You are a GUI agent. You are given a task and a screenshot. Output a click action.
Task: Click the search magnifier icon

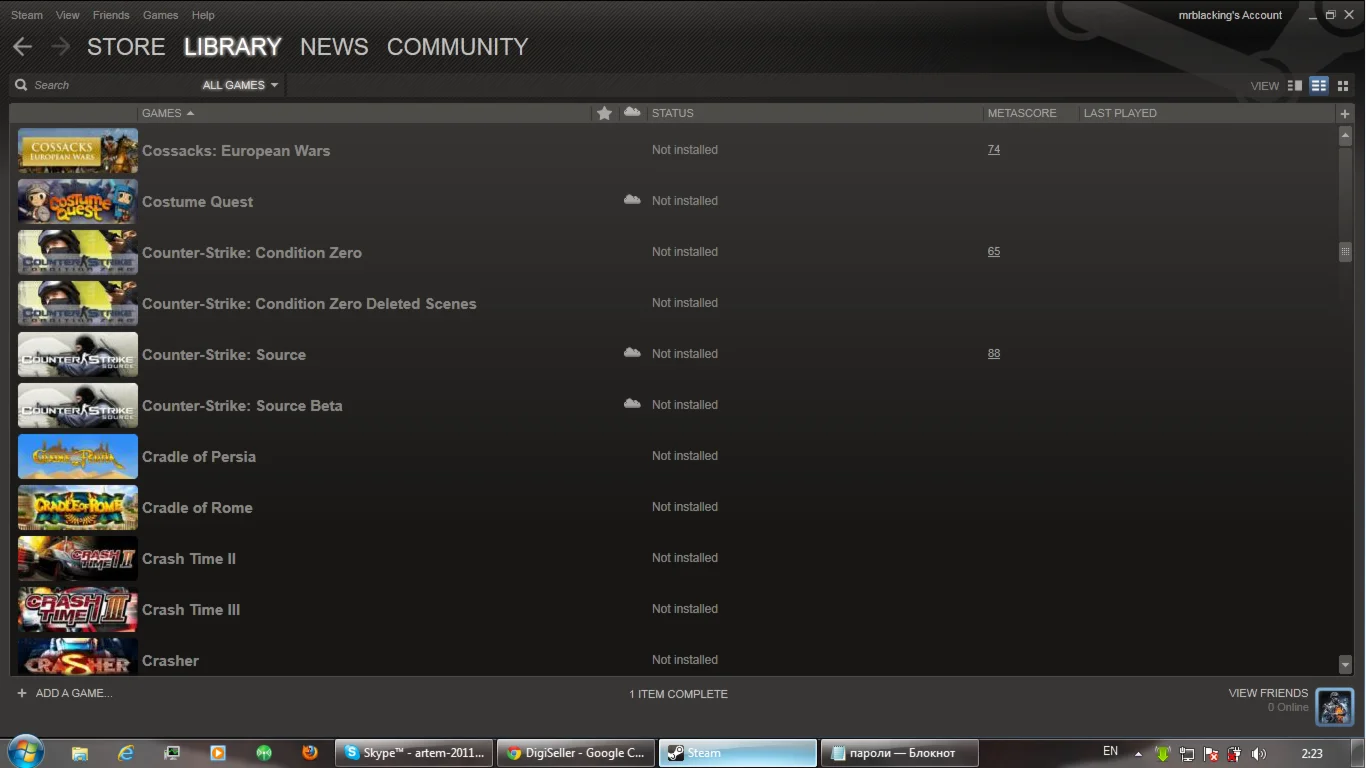pos(22,85)
